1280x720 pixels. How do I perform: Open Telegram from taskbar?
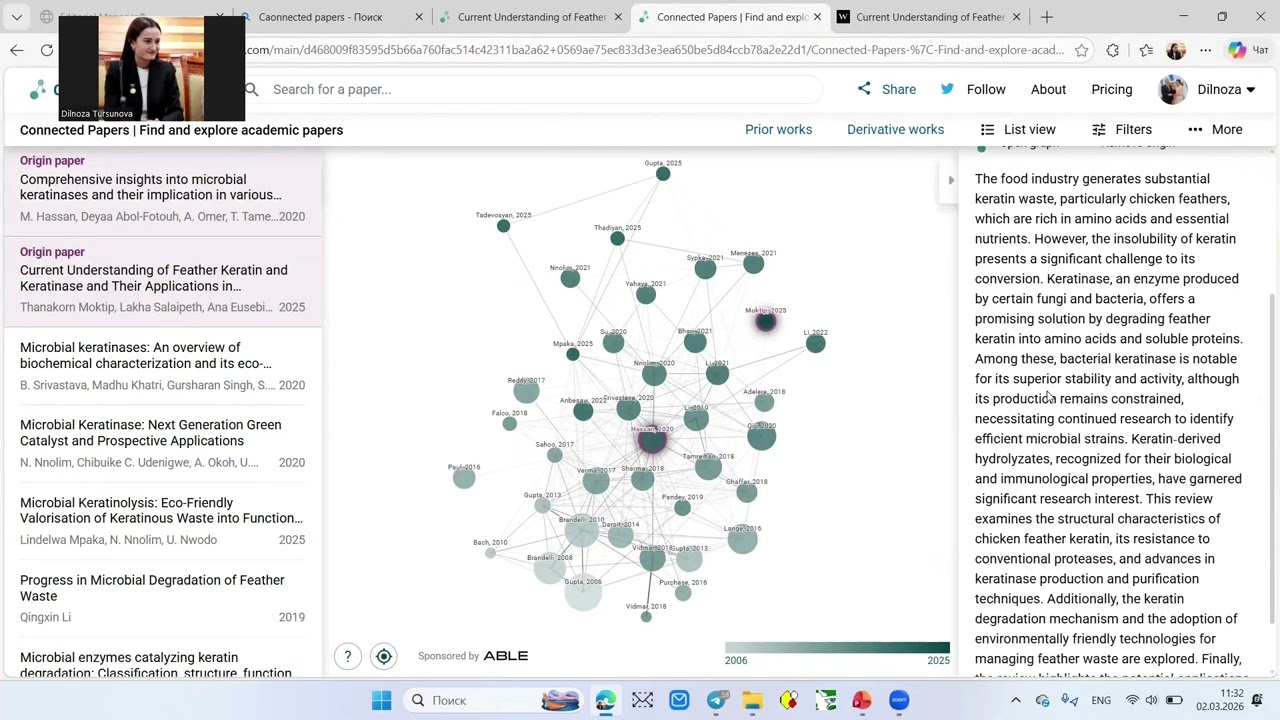(x=716, y=700)
